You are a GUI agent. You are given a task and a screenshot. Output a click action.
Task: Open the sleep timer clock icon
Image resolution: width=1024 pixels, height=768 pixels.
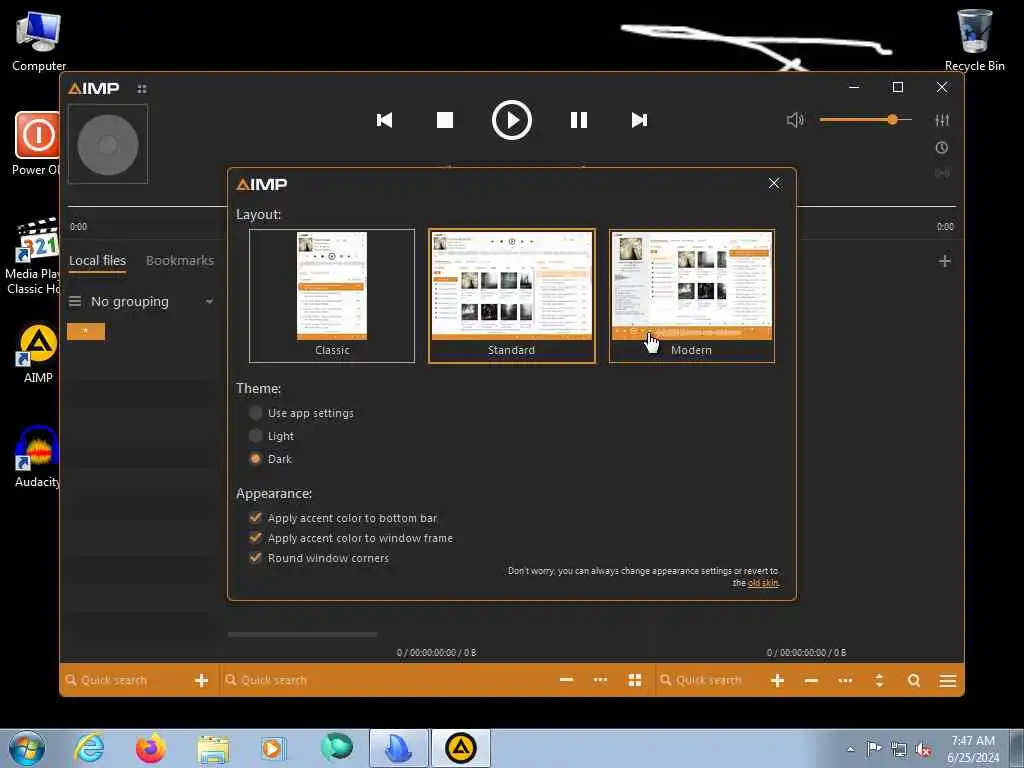point(942,148)
